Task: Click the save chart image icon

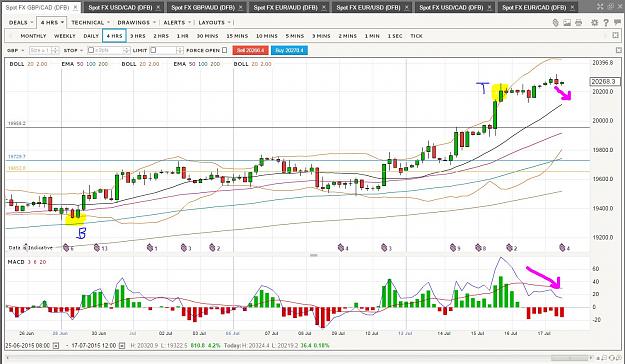Action: pos(567,23)
